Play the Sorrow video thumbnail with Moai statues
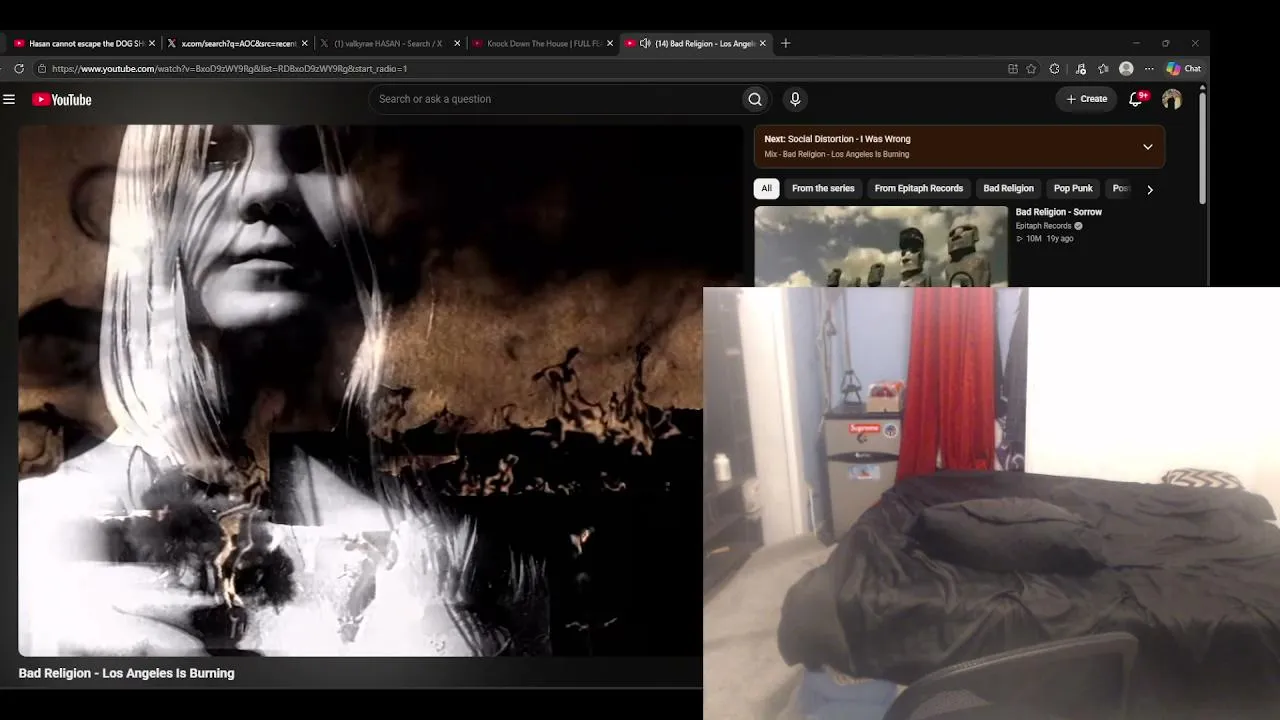1280x720 pixels. pyautogui.click(x=881, y=247)
